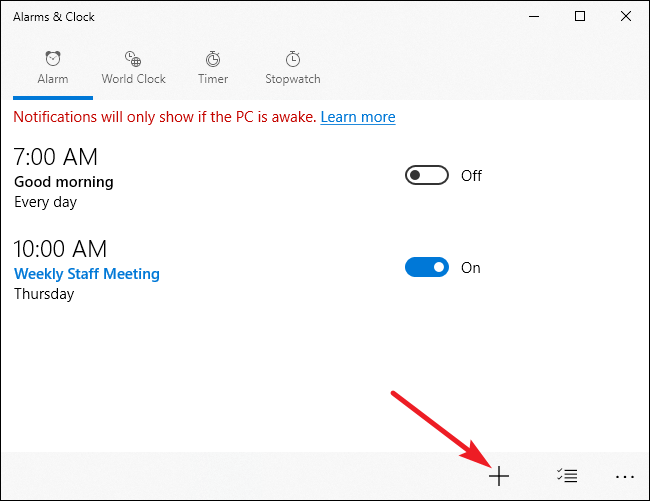650x501 pixels.
Task: Click the Stopwatch icon
Action: [x=293, y=59]
